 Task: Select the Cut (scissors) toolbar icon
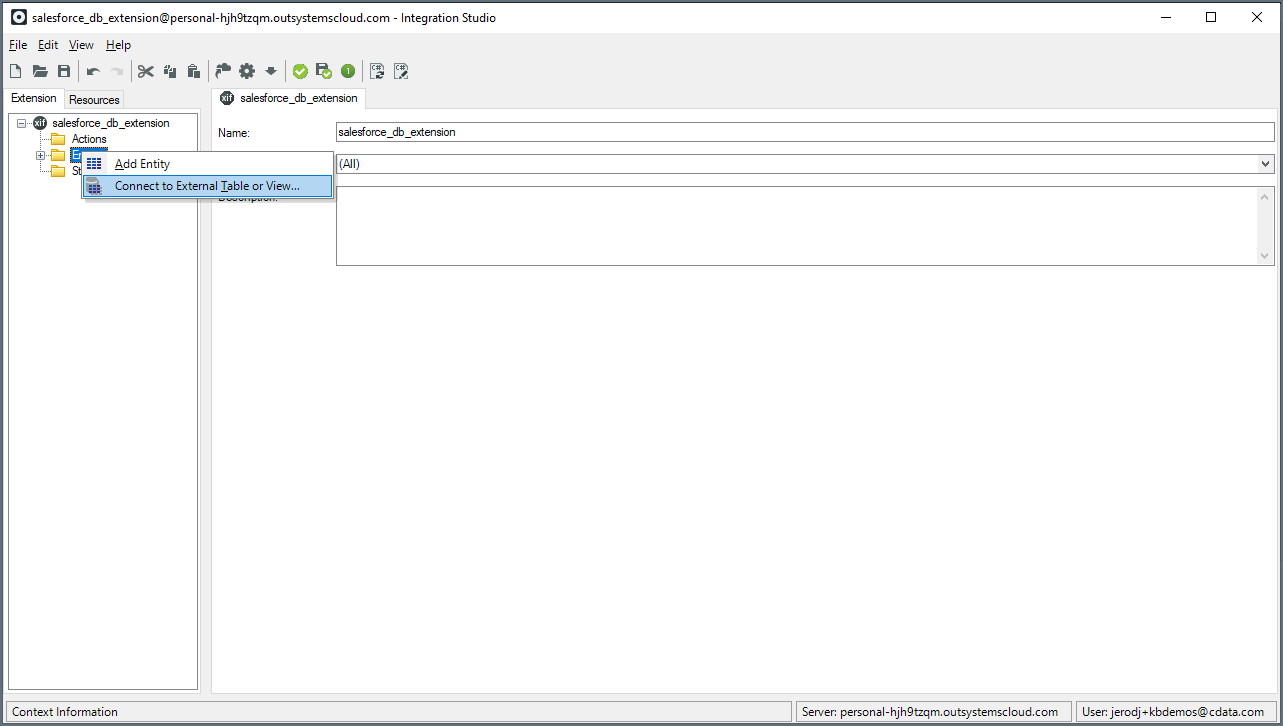pyautogui.click(x=146, y=71)
